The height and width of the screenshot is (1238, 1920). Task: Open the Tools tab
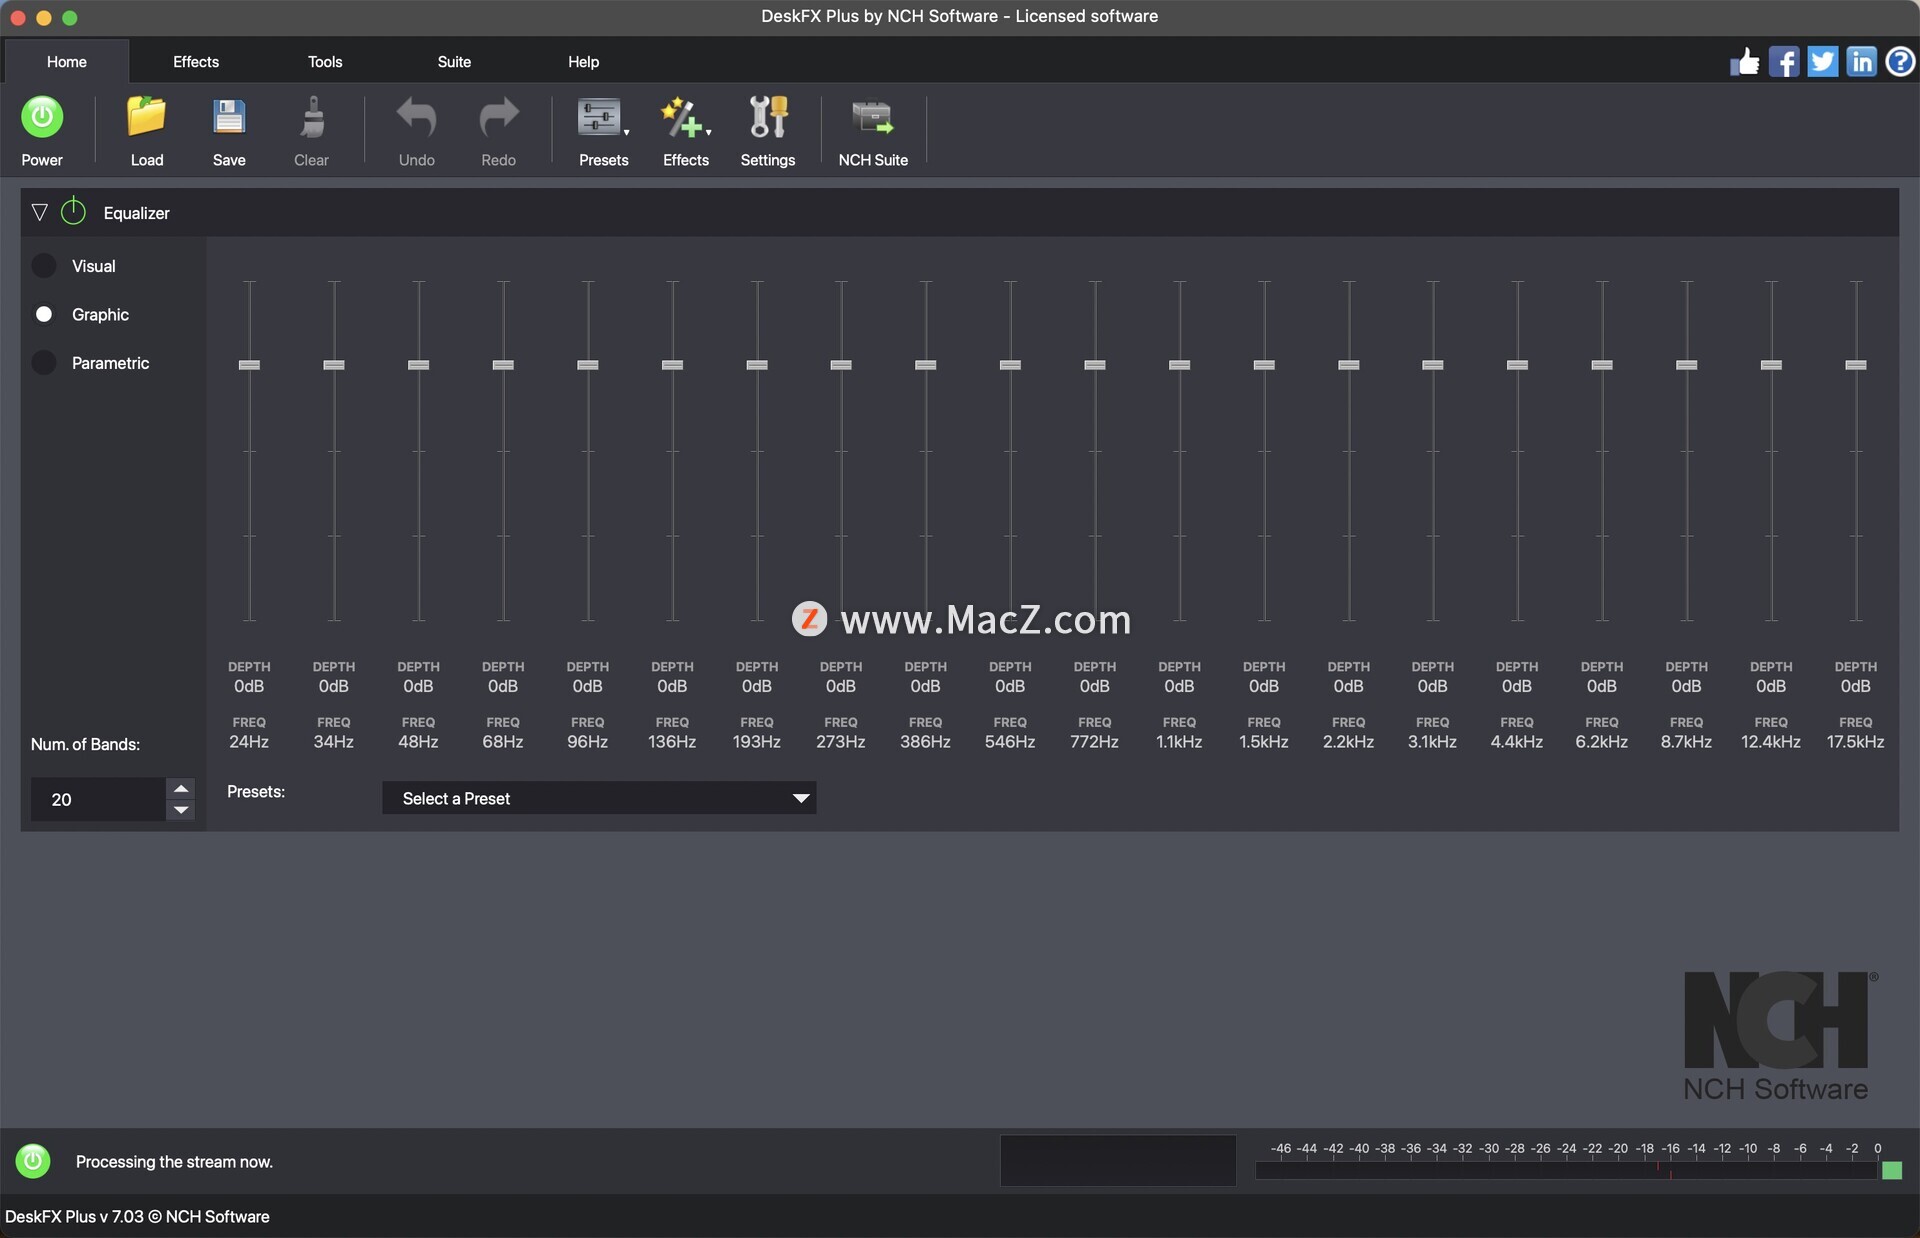point(325,62)
